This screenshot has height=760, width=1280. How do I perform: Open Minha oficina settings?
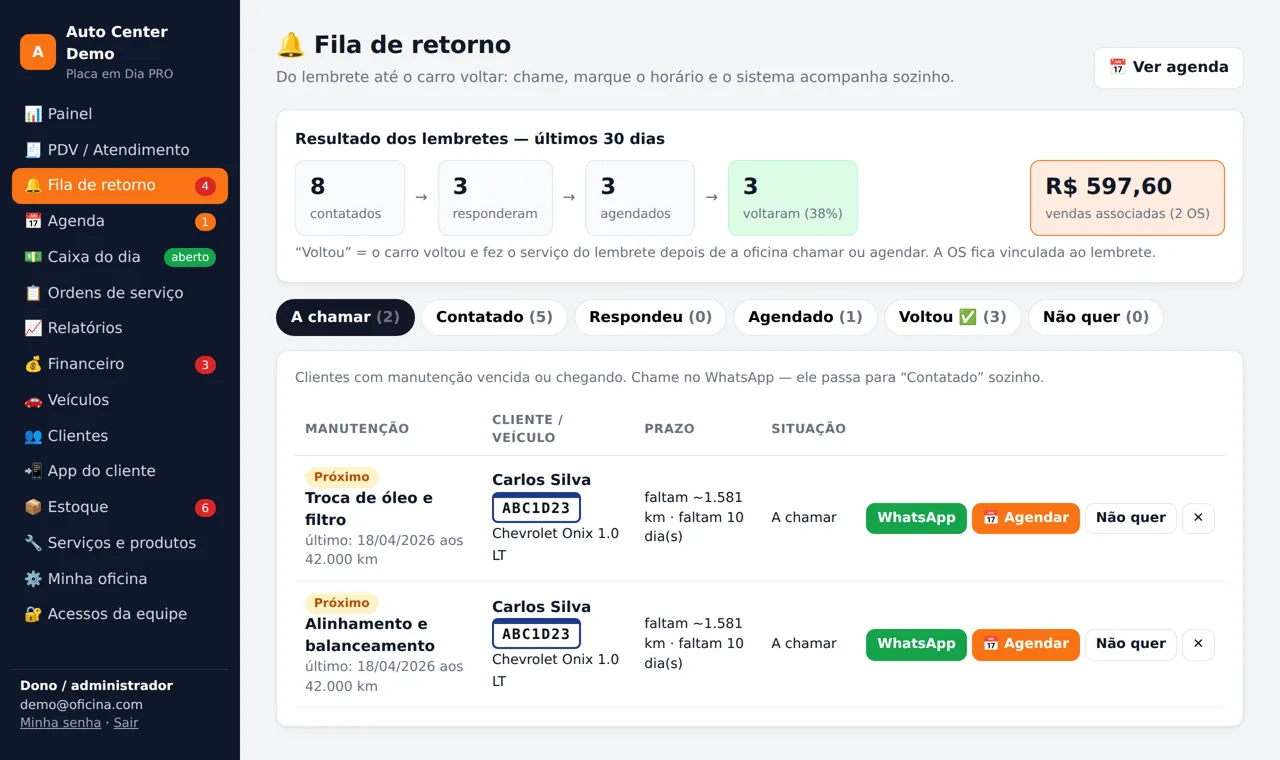[x=120, y=579]
